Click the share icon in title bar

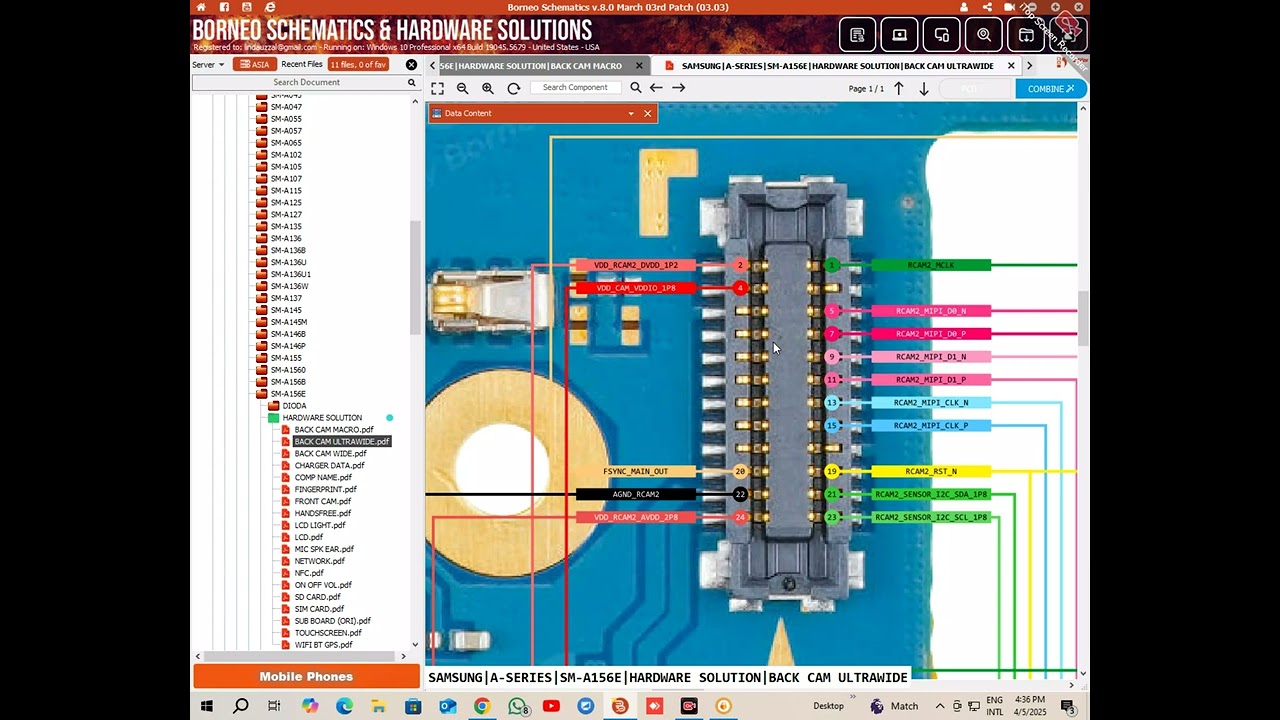point(987,7)
